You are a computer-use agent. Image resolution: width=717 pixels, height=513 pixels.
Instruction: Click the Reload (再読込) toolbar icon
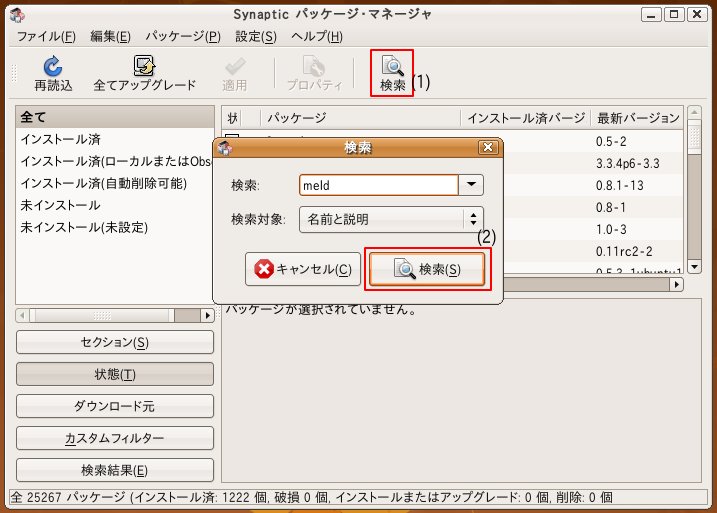click(x=53, y=67)
